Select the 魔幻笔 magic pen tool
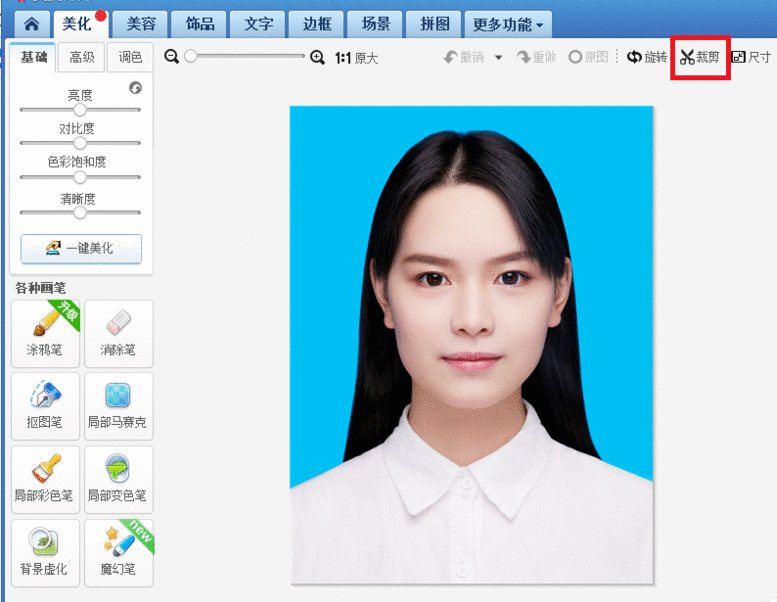This screenshot has height=602, width=777. pos(118,553)
